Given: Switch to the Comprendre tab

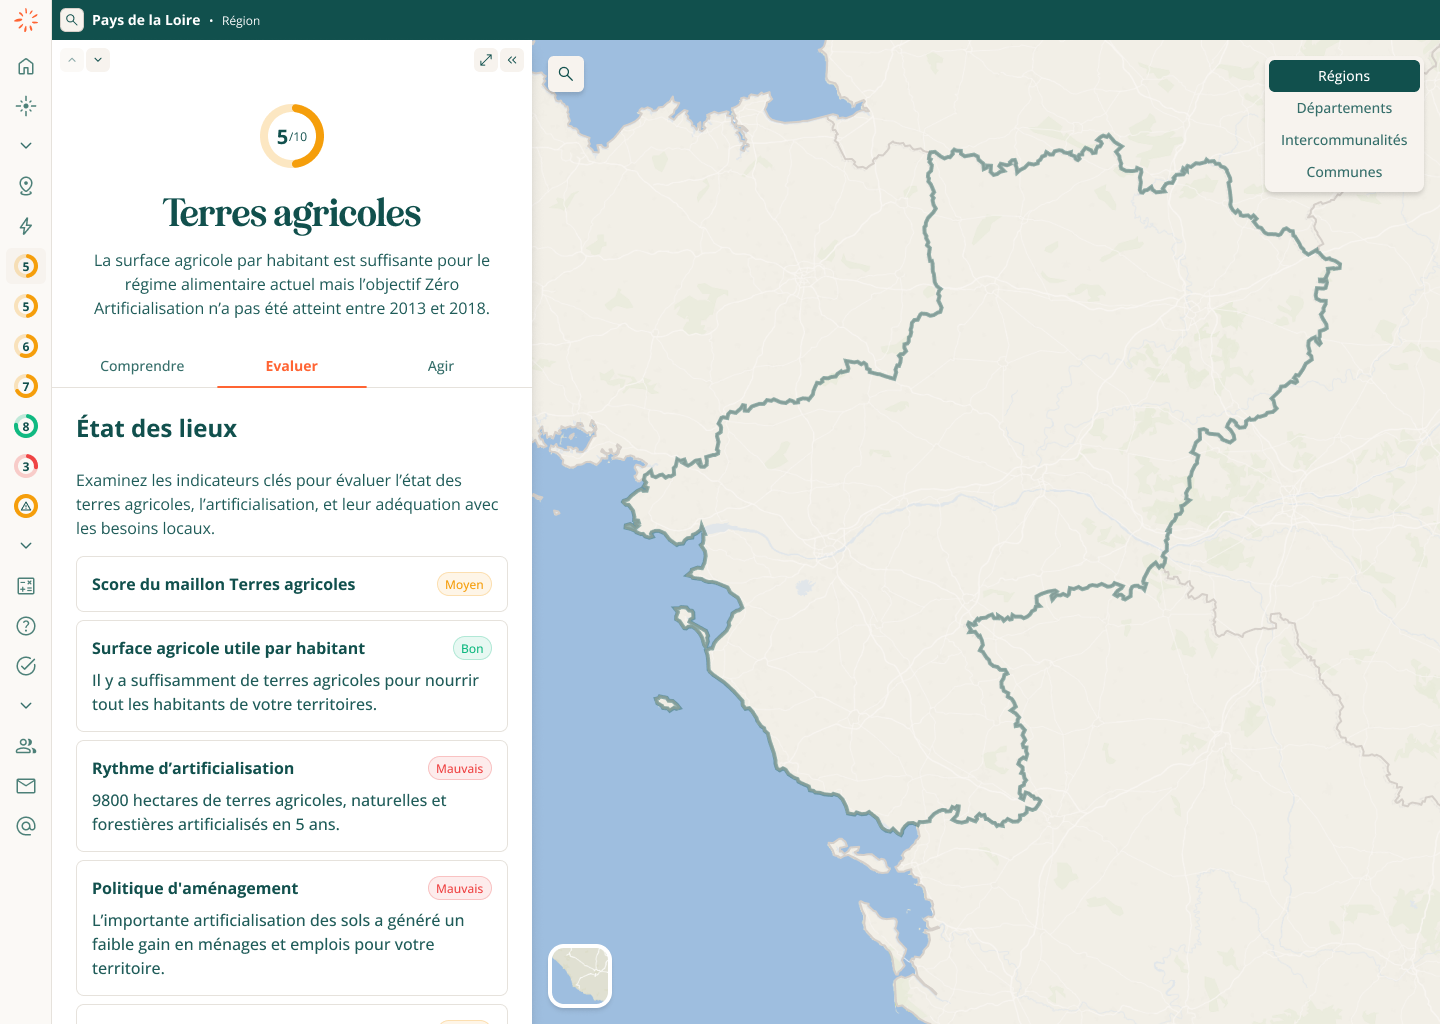Looking at the screenshot, I should (142, 366).
